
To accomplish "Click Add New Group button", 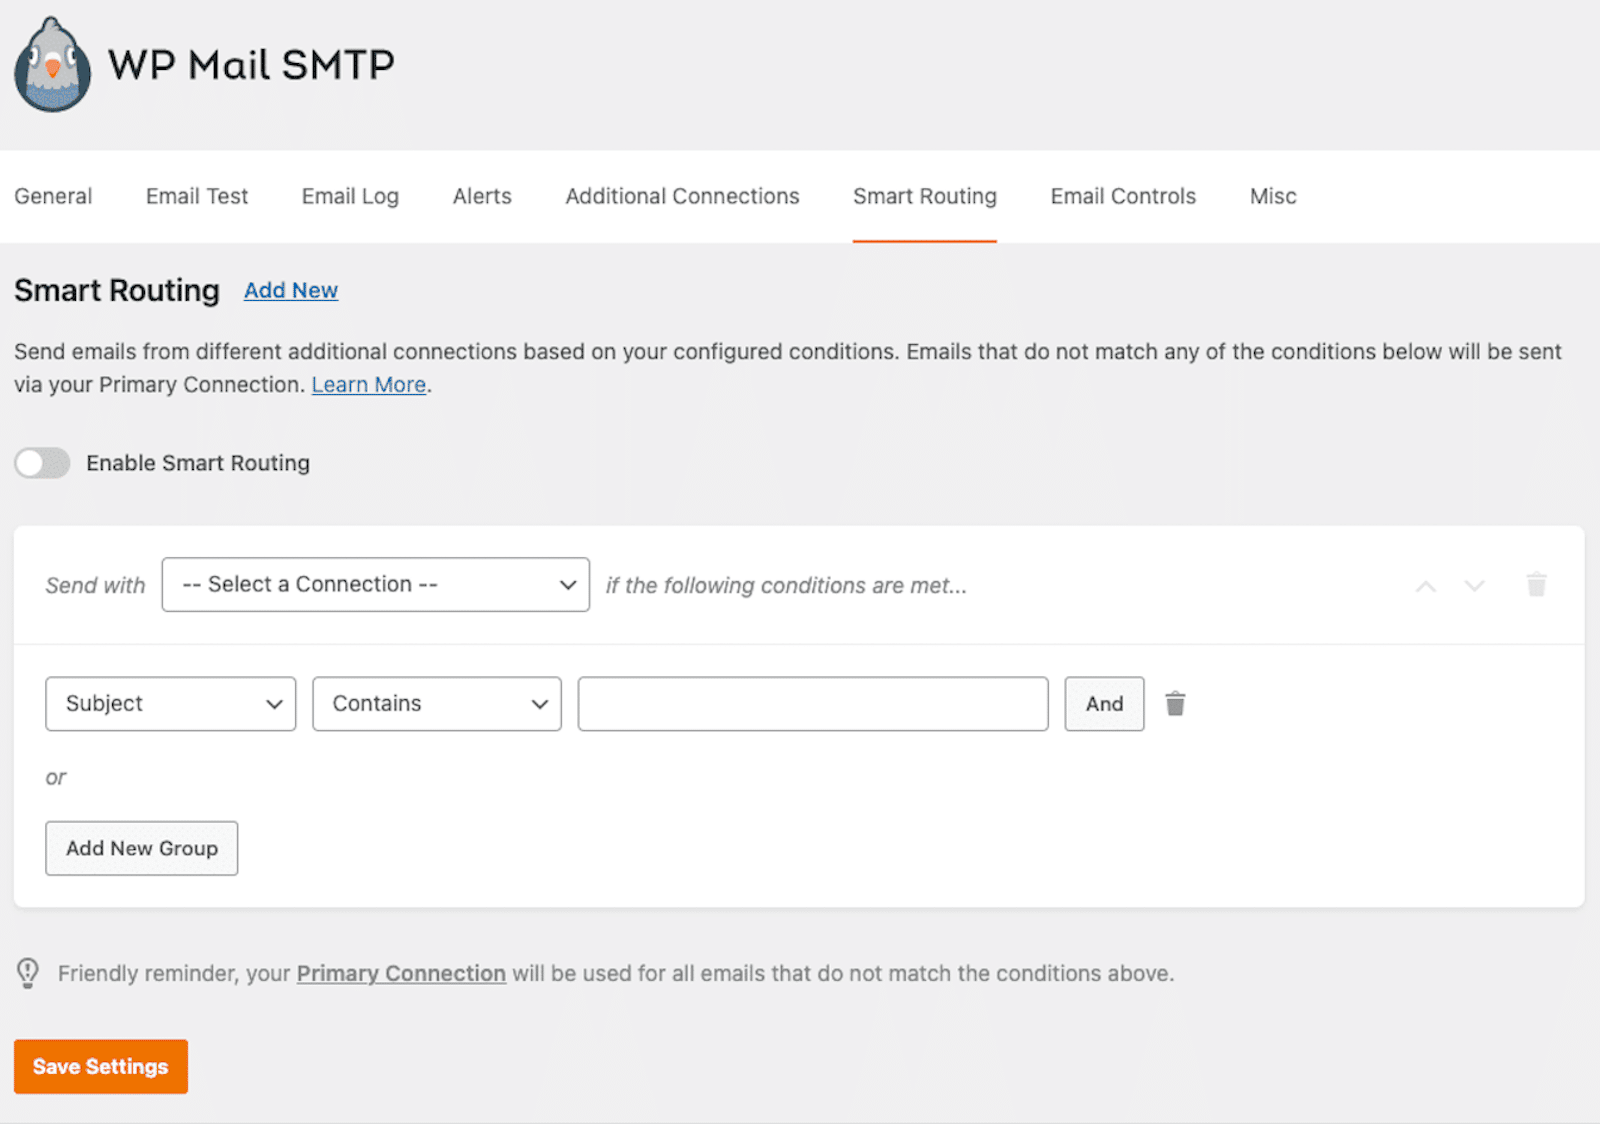I will click(x=142, y=848).
